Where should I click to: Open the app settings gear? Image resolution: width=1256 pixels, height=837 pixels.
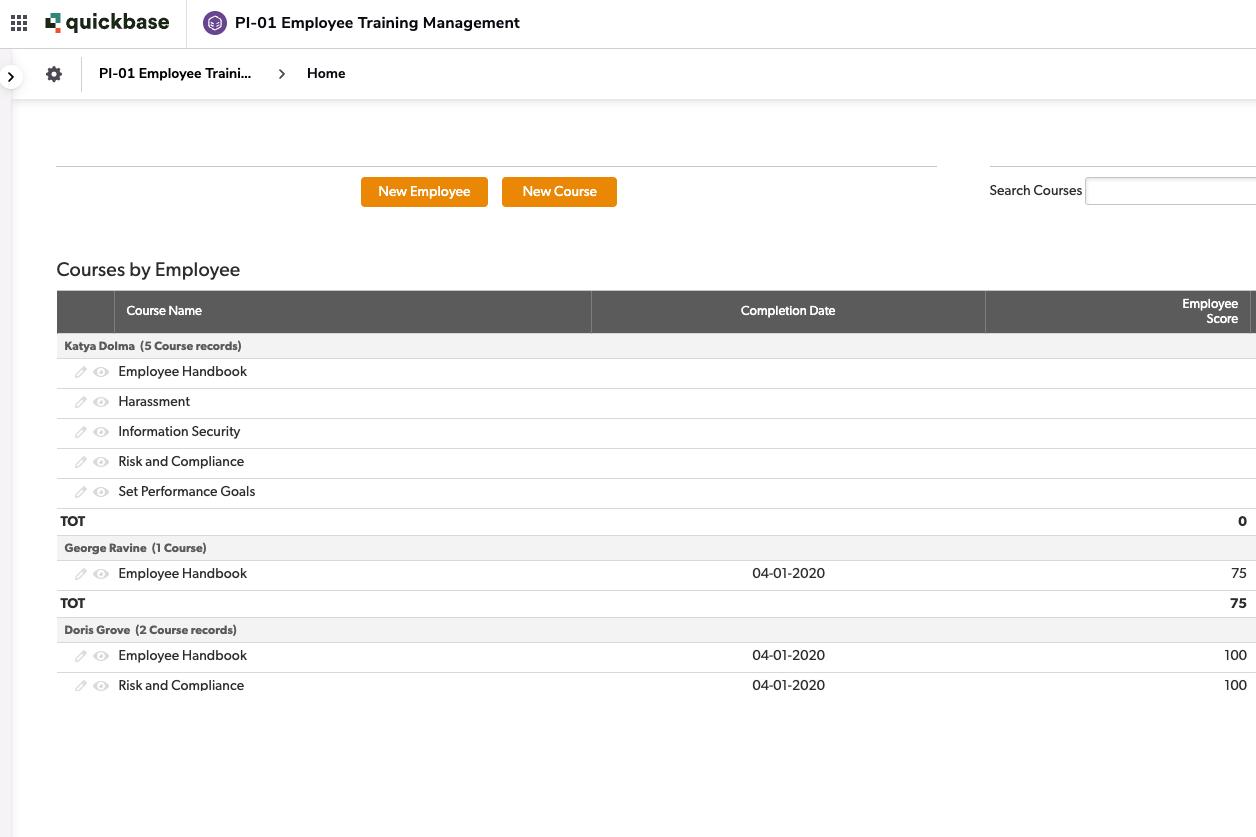coord(53,73)
